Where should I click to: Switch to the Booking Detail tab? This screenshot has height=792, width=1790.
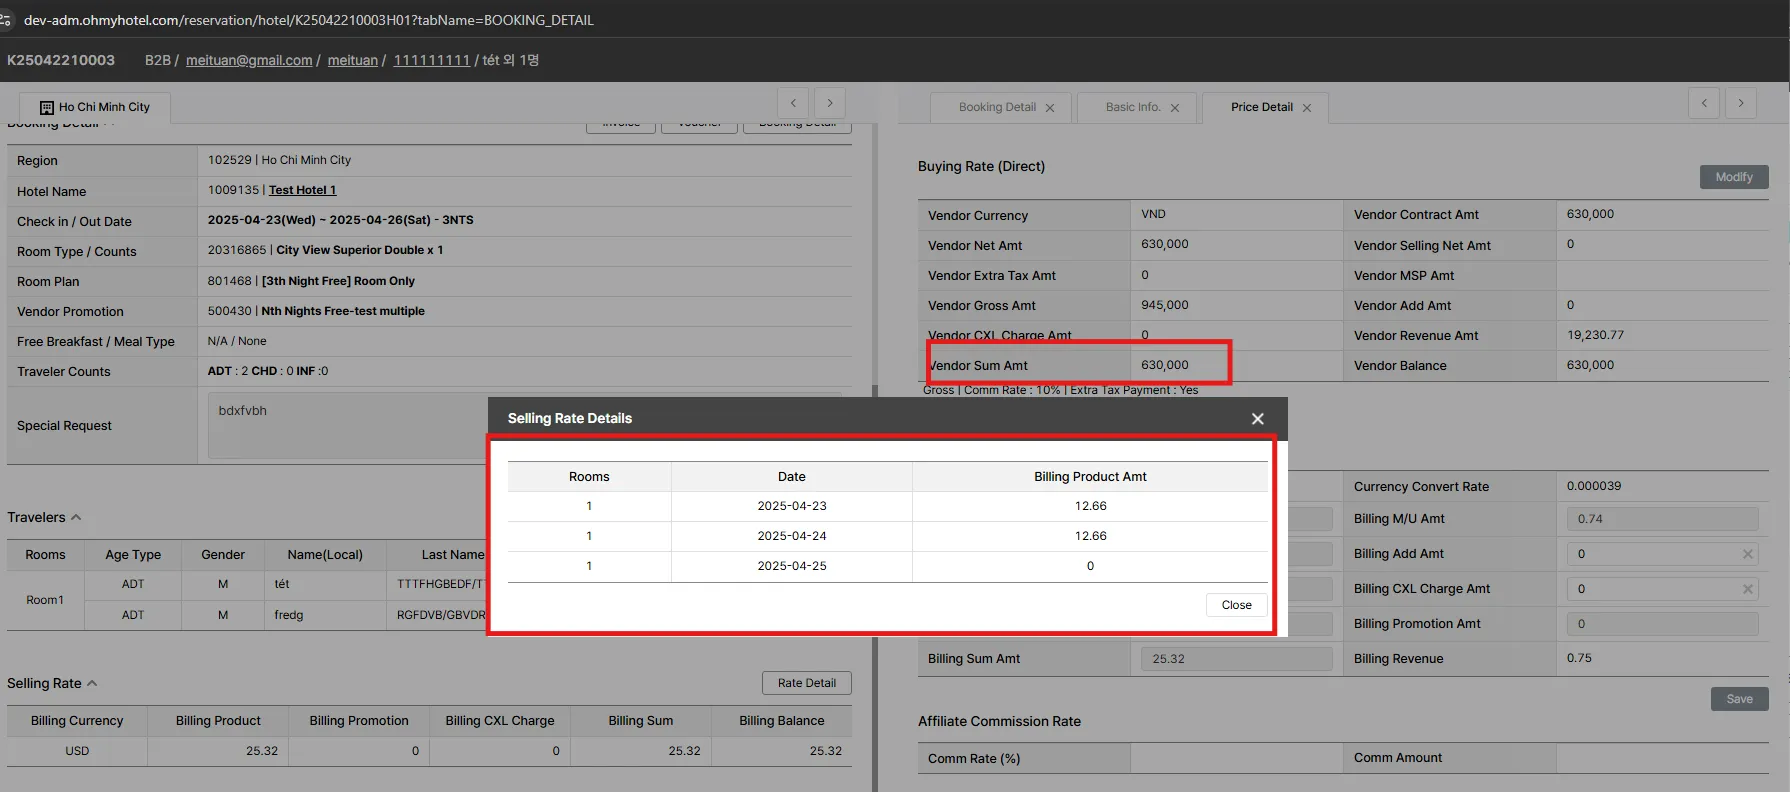[x=996, y=107]
